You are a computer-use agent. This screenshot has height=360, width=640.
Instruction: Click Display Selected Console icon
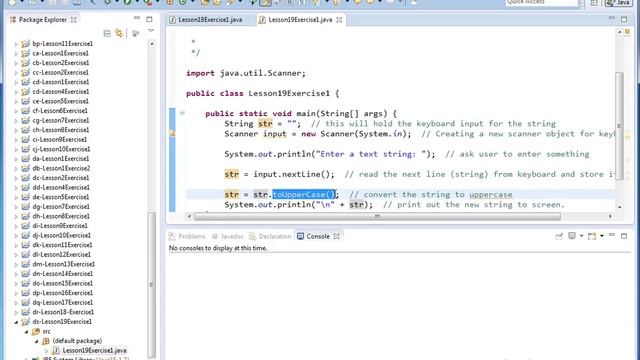tap(572, 236)
